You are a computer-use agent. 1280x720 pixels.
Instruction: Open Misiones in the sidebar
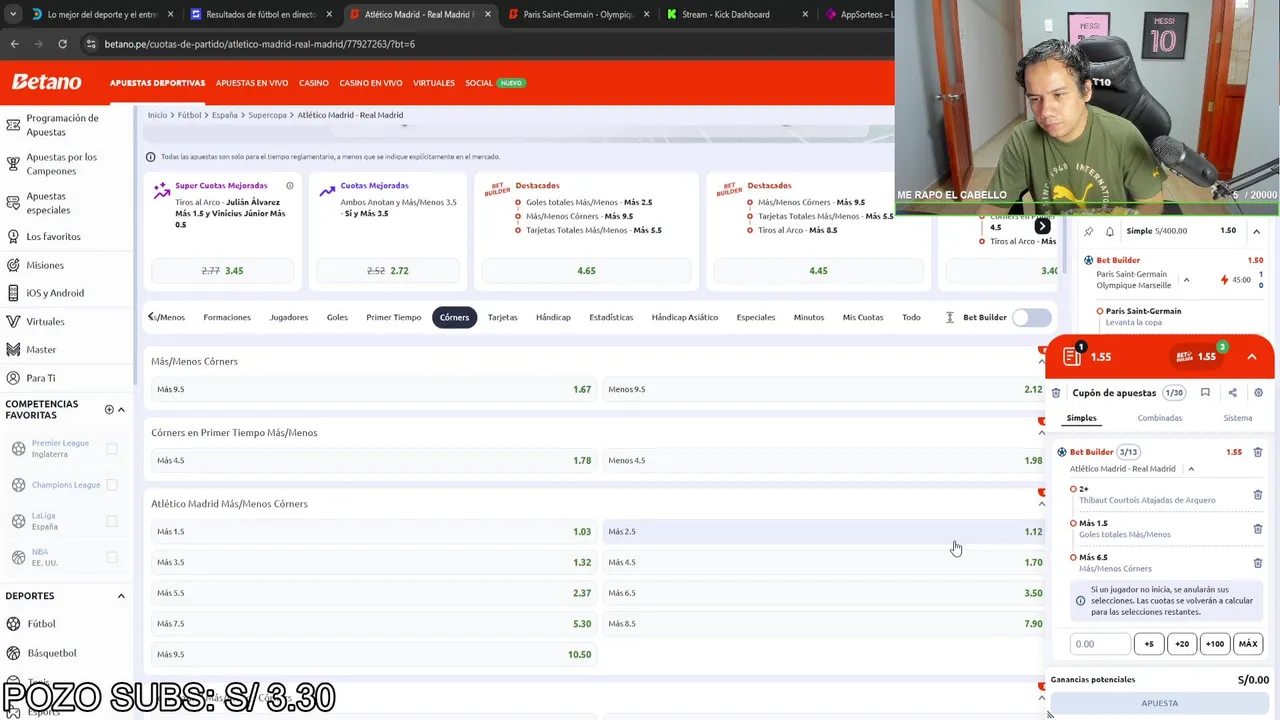[45, 265]
